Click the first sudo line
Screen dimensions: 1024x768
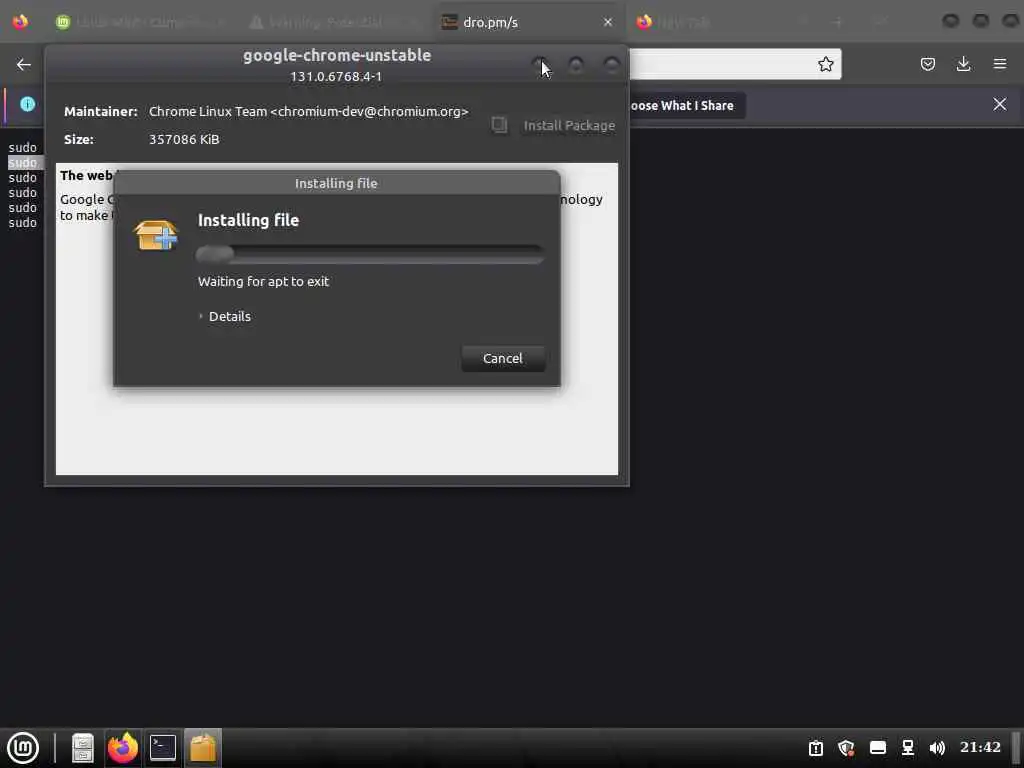[x=23, y=148]
